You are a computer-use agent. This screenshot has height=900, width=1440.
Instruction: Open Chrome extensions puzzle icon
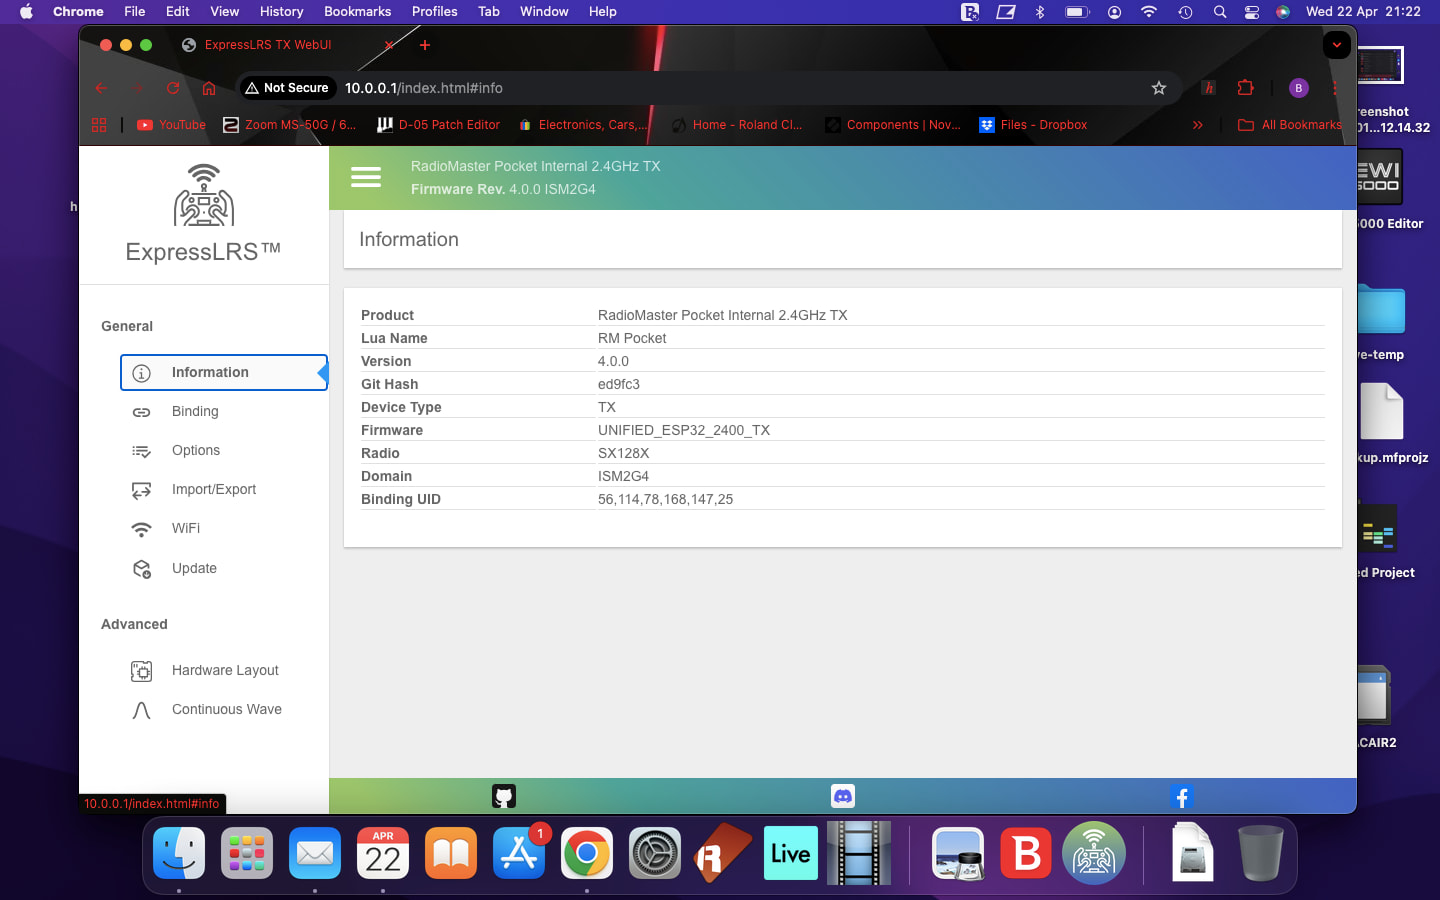(x=1245, y=88)
